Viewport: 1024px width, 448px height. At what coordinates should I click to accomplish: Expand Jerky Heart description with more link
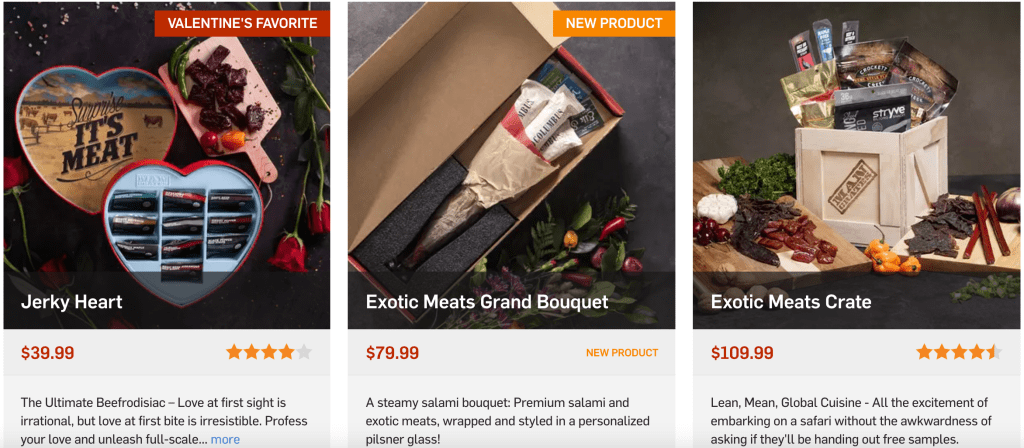click(x=225, y=439)
